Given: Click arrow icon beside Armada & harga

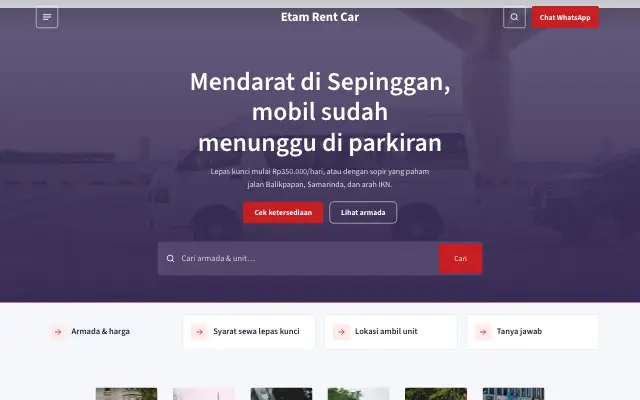Looking at the screenshot, I should pos(58,332).
